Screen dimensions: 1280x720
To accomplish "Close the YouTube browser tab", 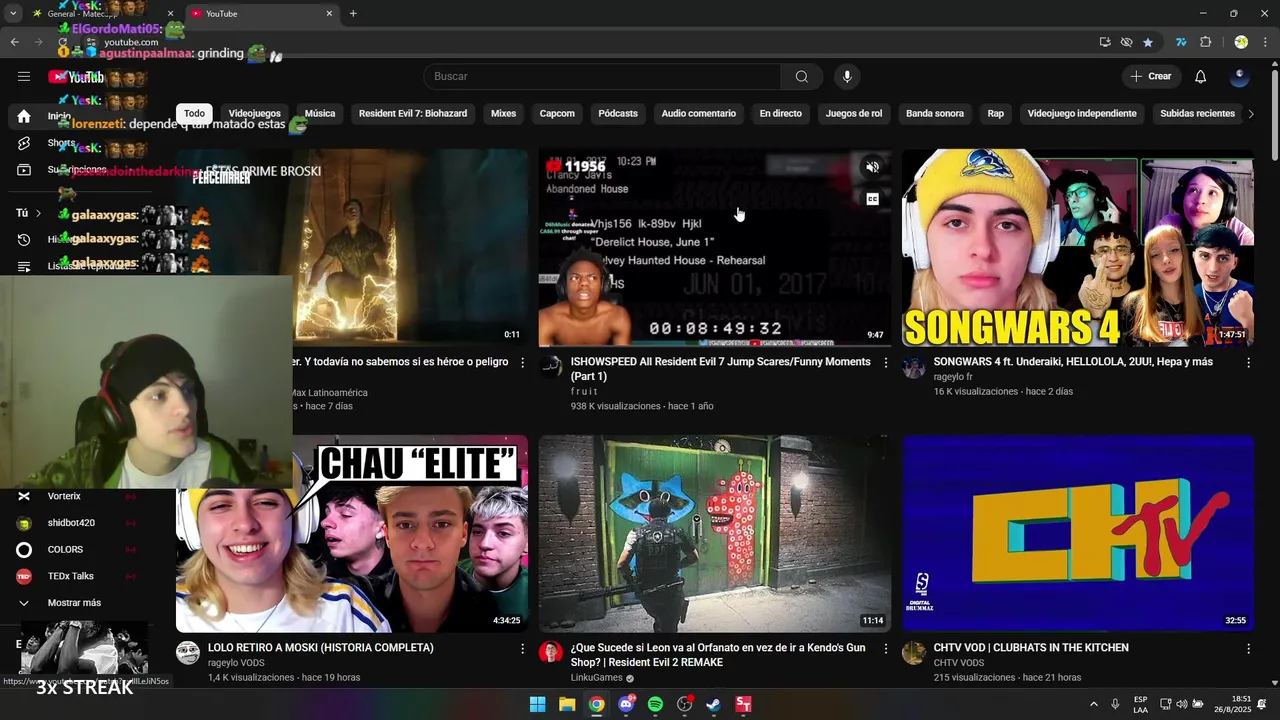I will click(329, 14).
